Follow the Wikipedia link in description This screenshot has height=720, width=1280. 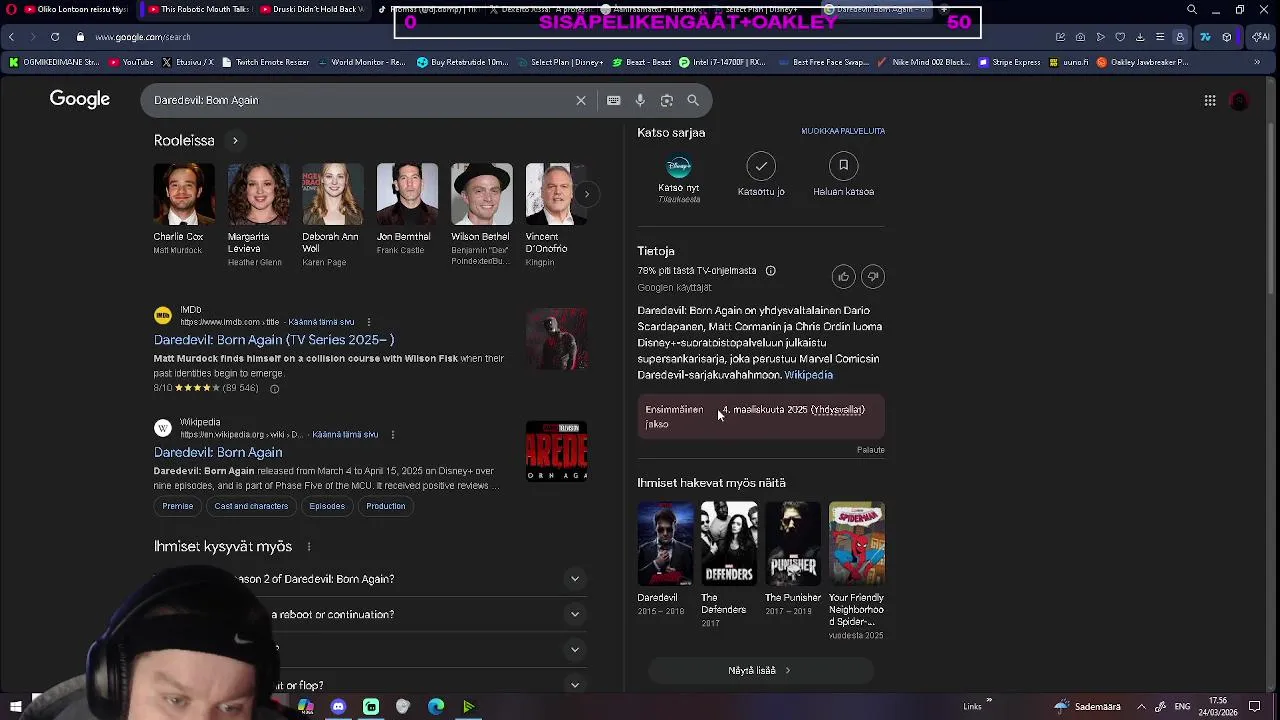(x=808, y=375)
